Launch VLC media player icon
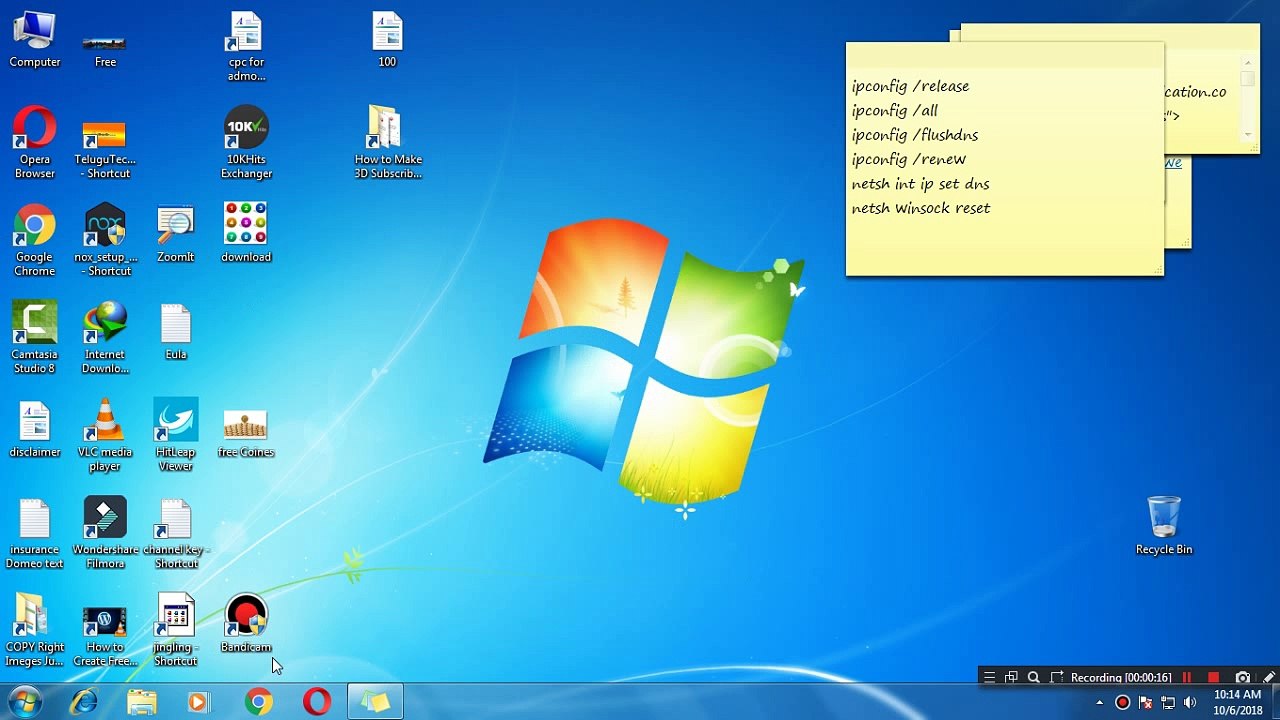 coord(105,436)
